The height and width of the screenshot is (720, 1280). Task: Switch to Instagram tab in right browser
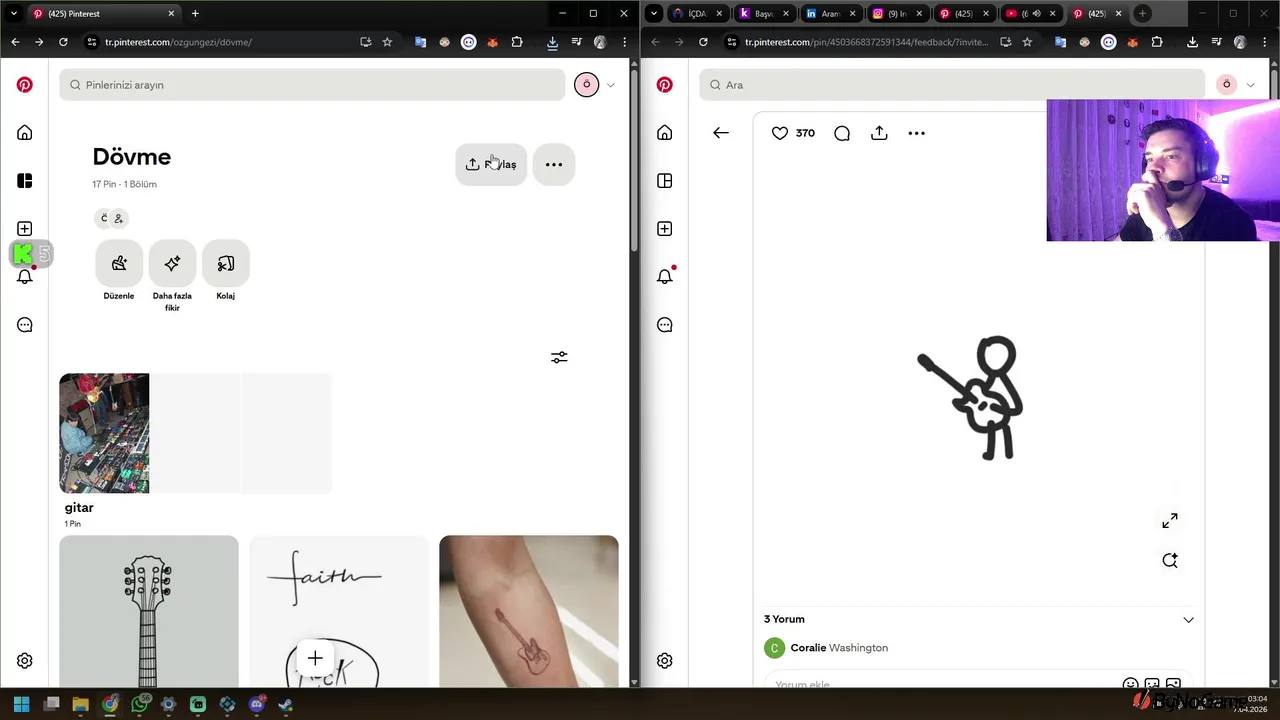891,14
